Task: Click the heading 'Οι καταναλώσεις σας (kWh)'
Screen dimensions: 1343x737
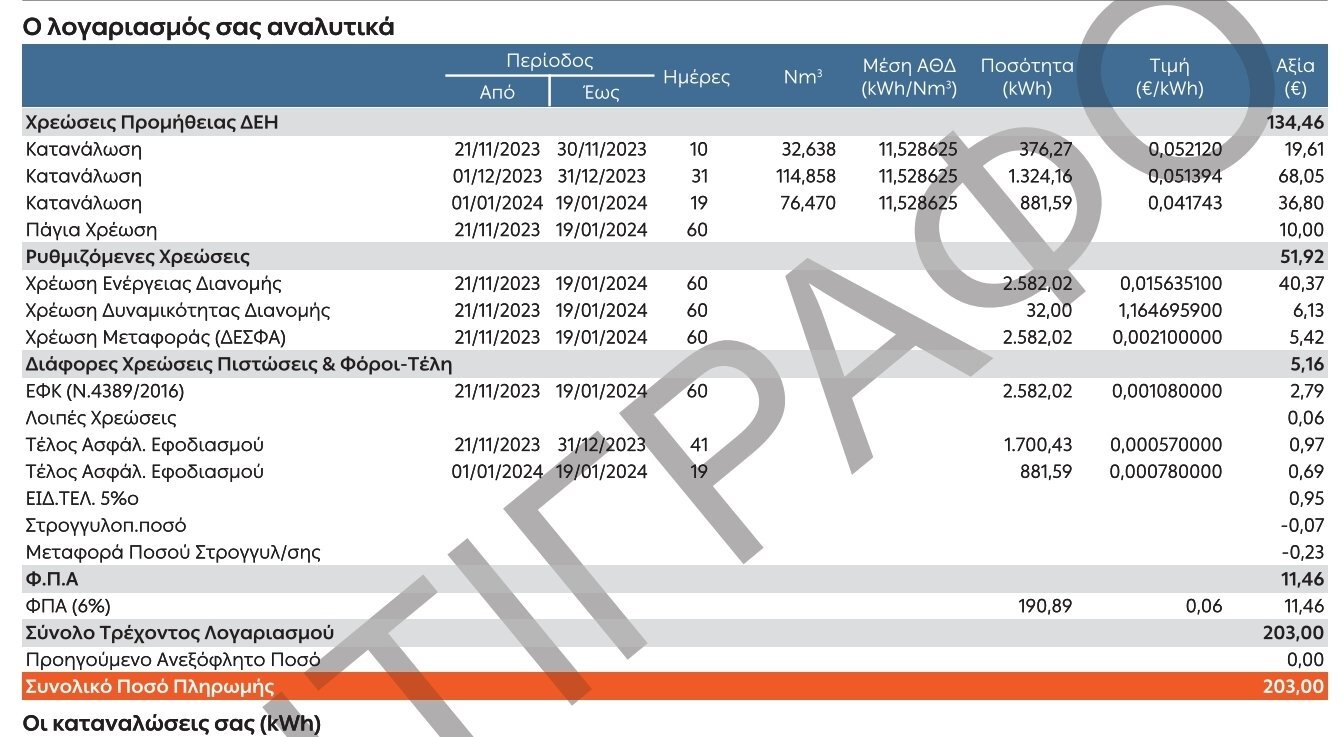Action: (171, 722)
